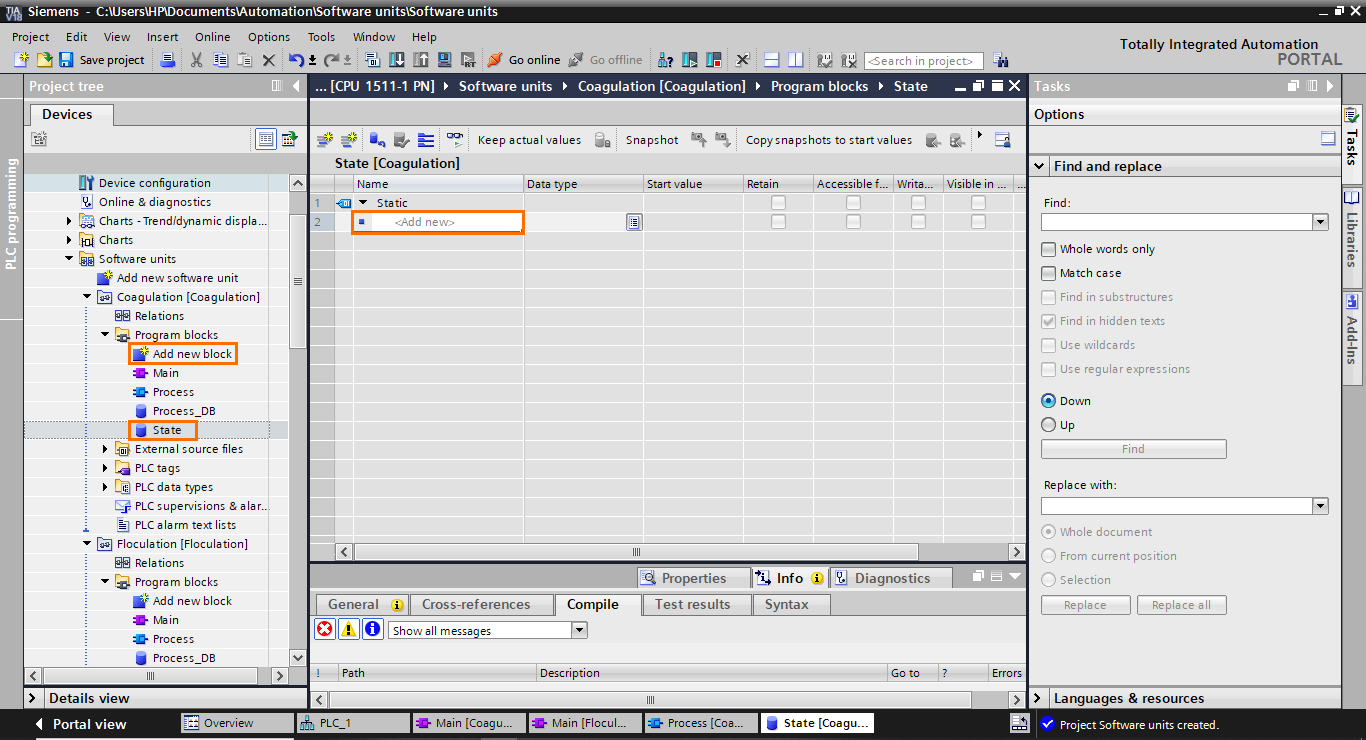Collapse the Software units tree node

pos(68,258)
